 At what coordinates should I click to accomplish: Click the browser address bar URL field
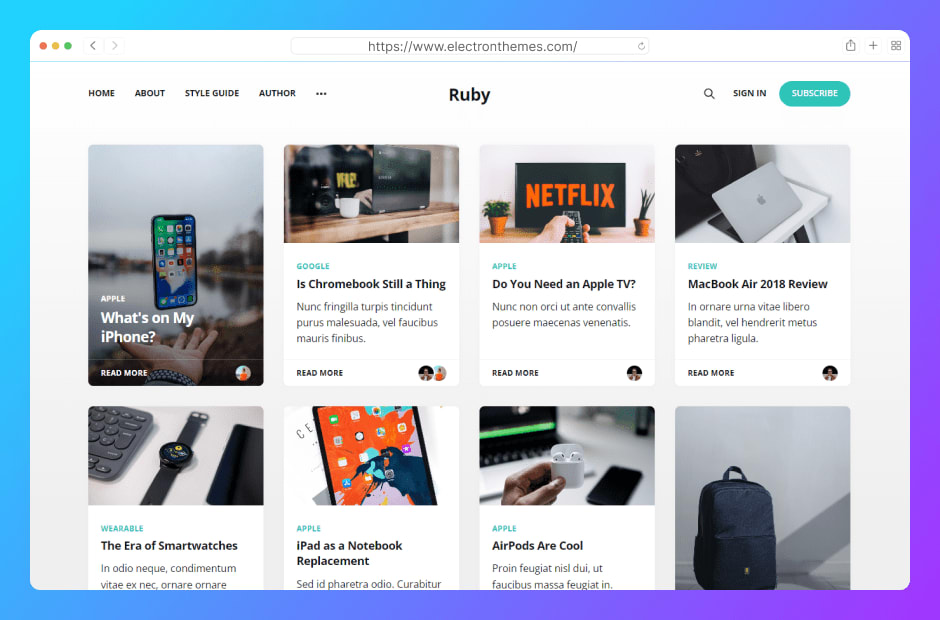pyautogui.click(x=469, y=46)
